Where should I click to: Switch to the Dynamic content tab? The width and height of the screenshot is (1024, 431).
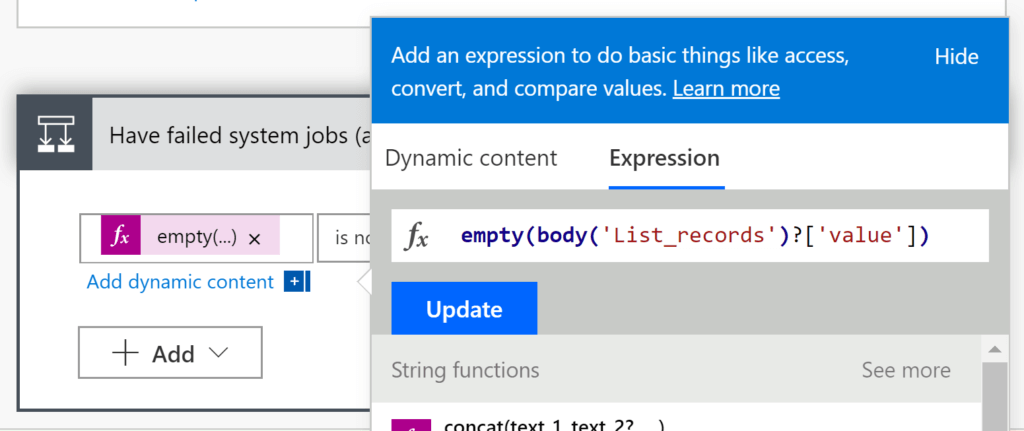click(x=471, y=158)
